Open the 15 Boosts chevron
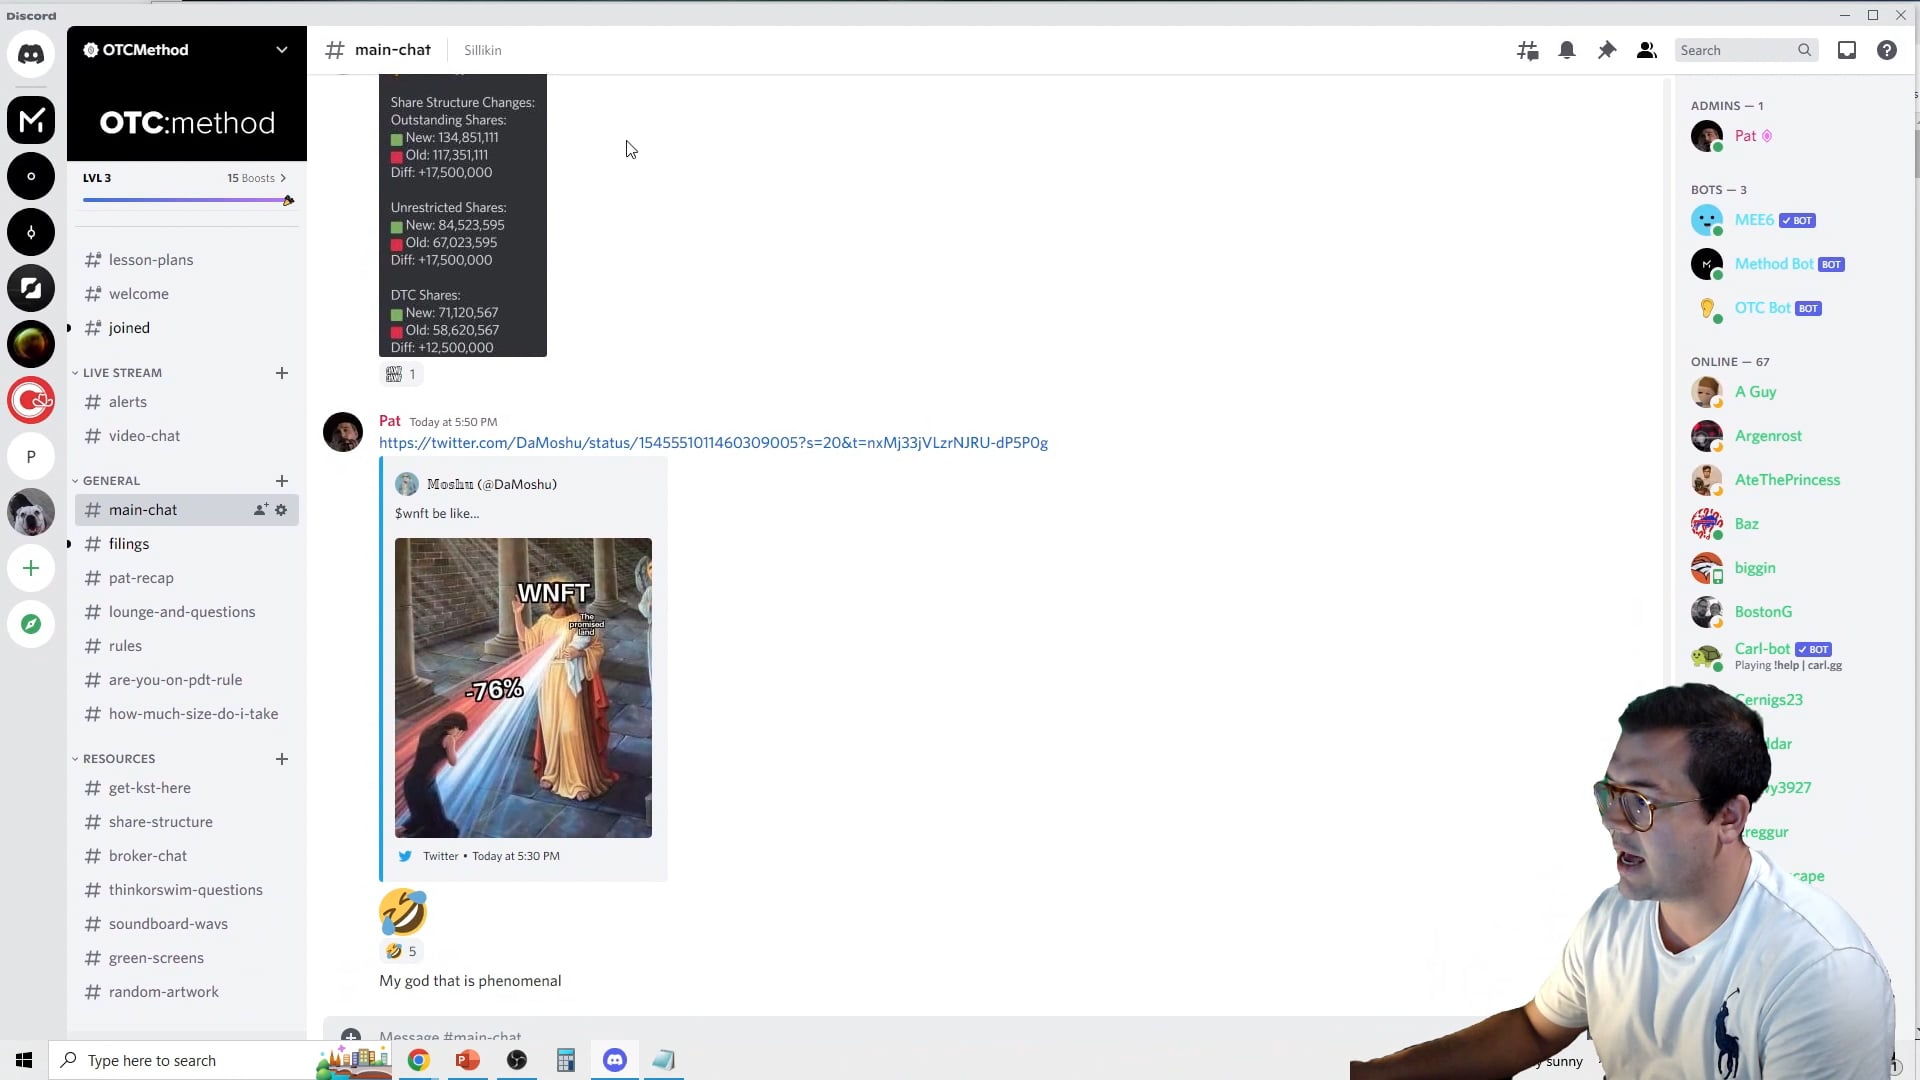 pyautogui.click(x=283, y=178)
